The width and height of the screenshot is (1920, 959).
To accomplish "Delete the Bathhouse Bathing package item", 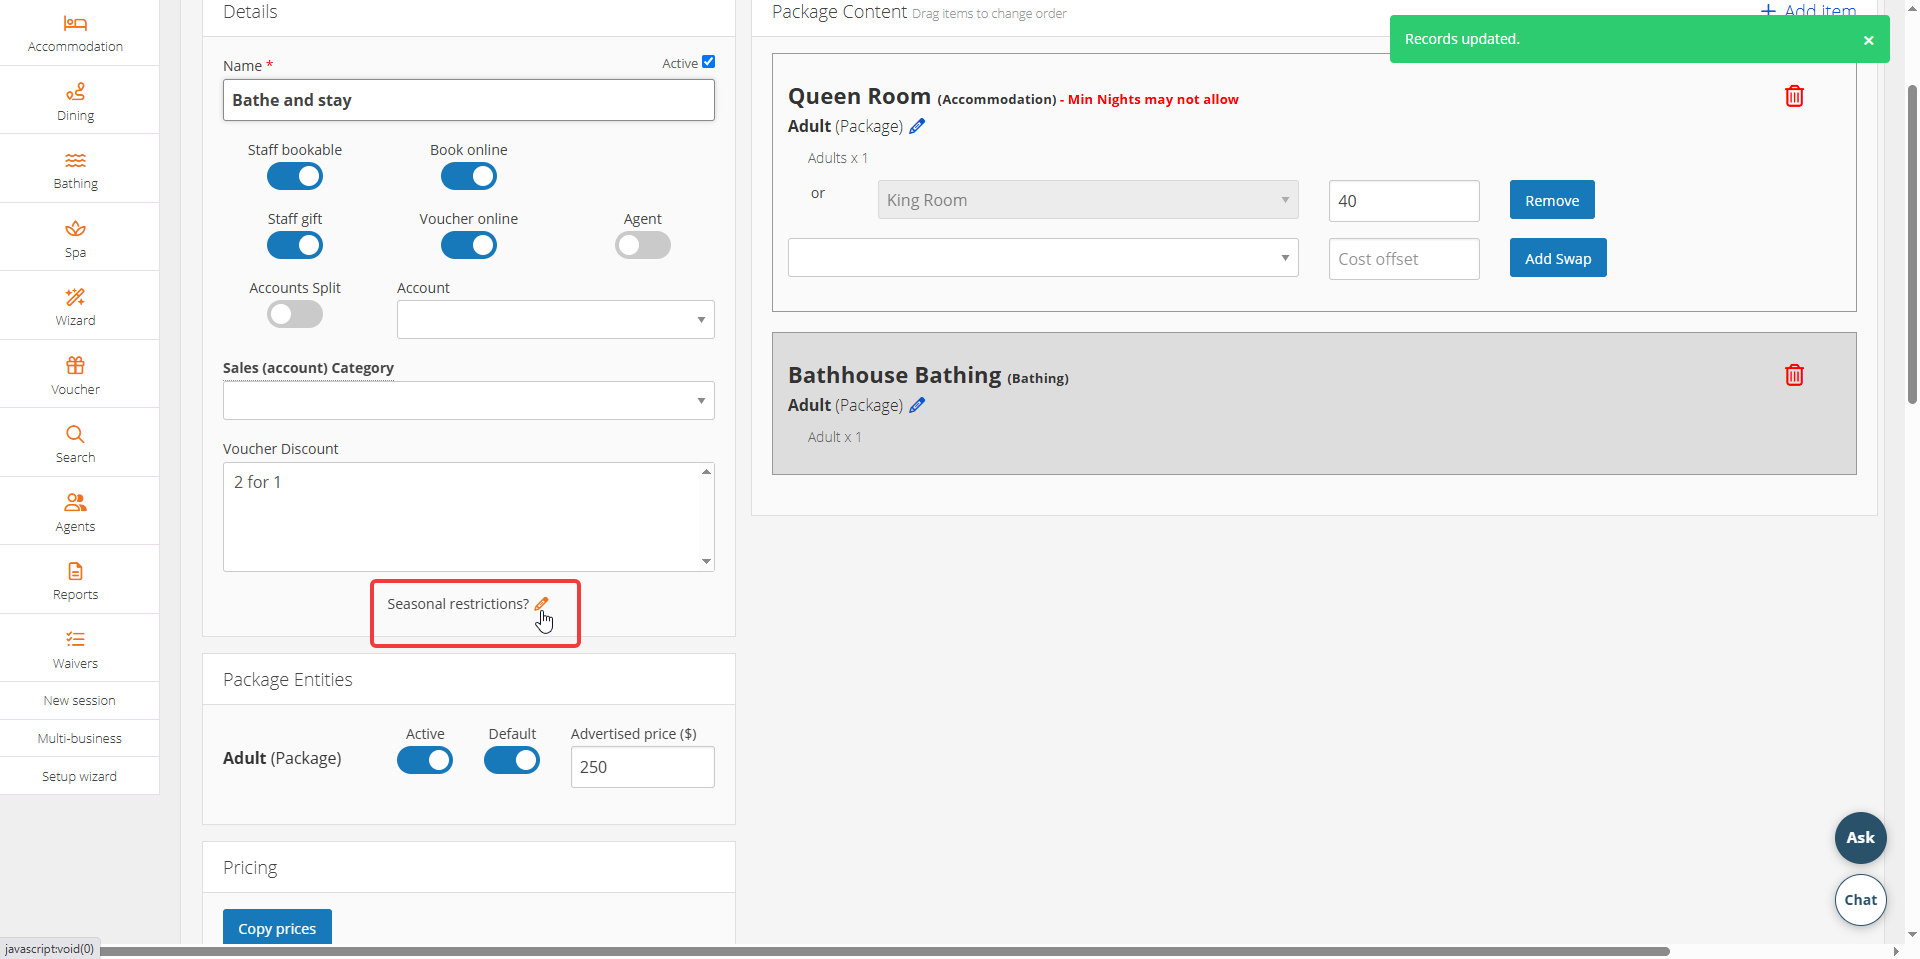I will [1794, 375].
